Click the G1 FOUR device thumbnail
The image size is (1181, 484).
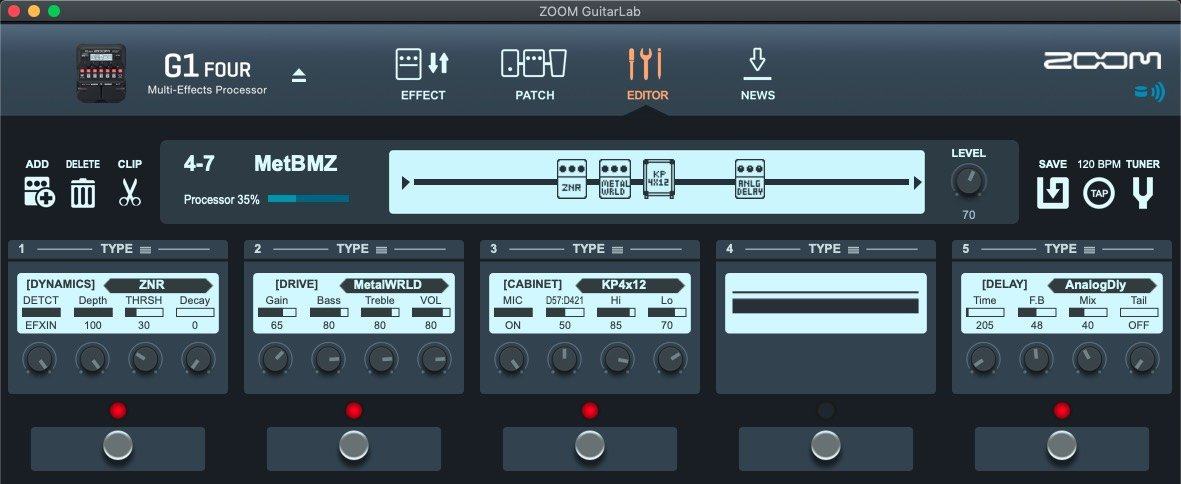[102, 73]
